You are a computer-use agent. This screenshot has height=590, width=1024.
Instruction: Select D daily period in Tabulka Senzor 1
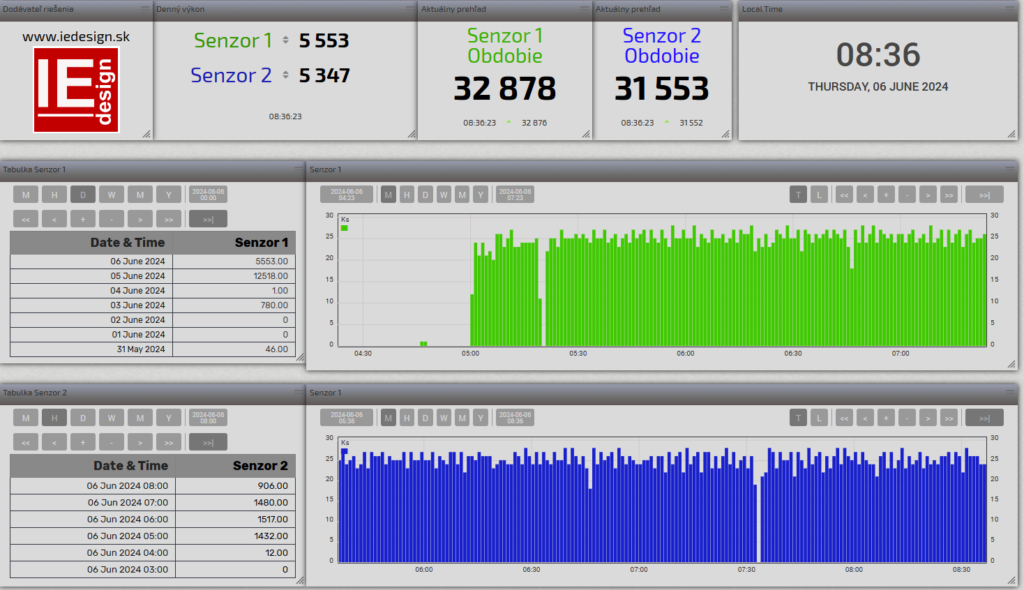(83, 195)
